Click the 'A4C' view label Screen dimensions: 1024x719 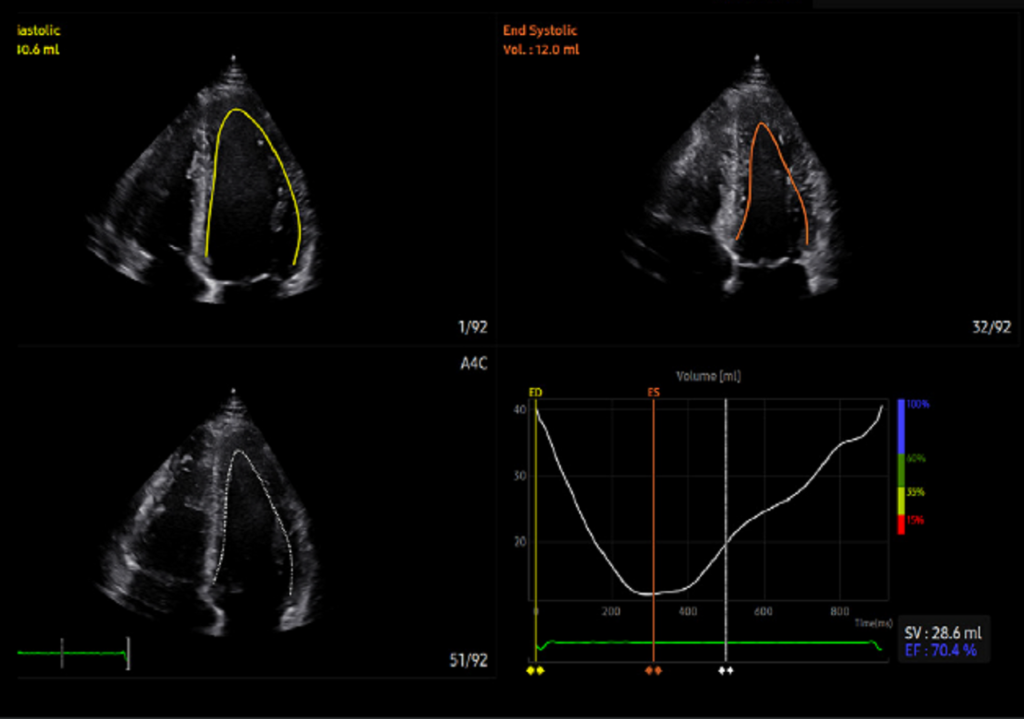(x=473, y=364)
